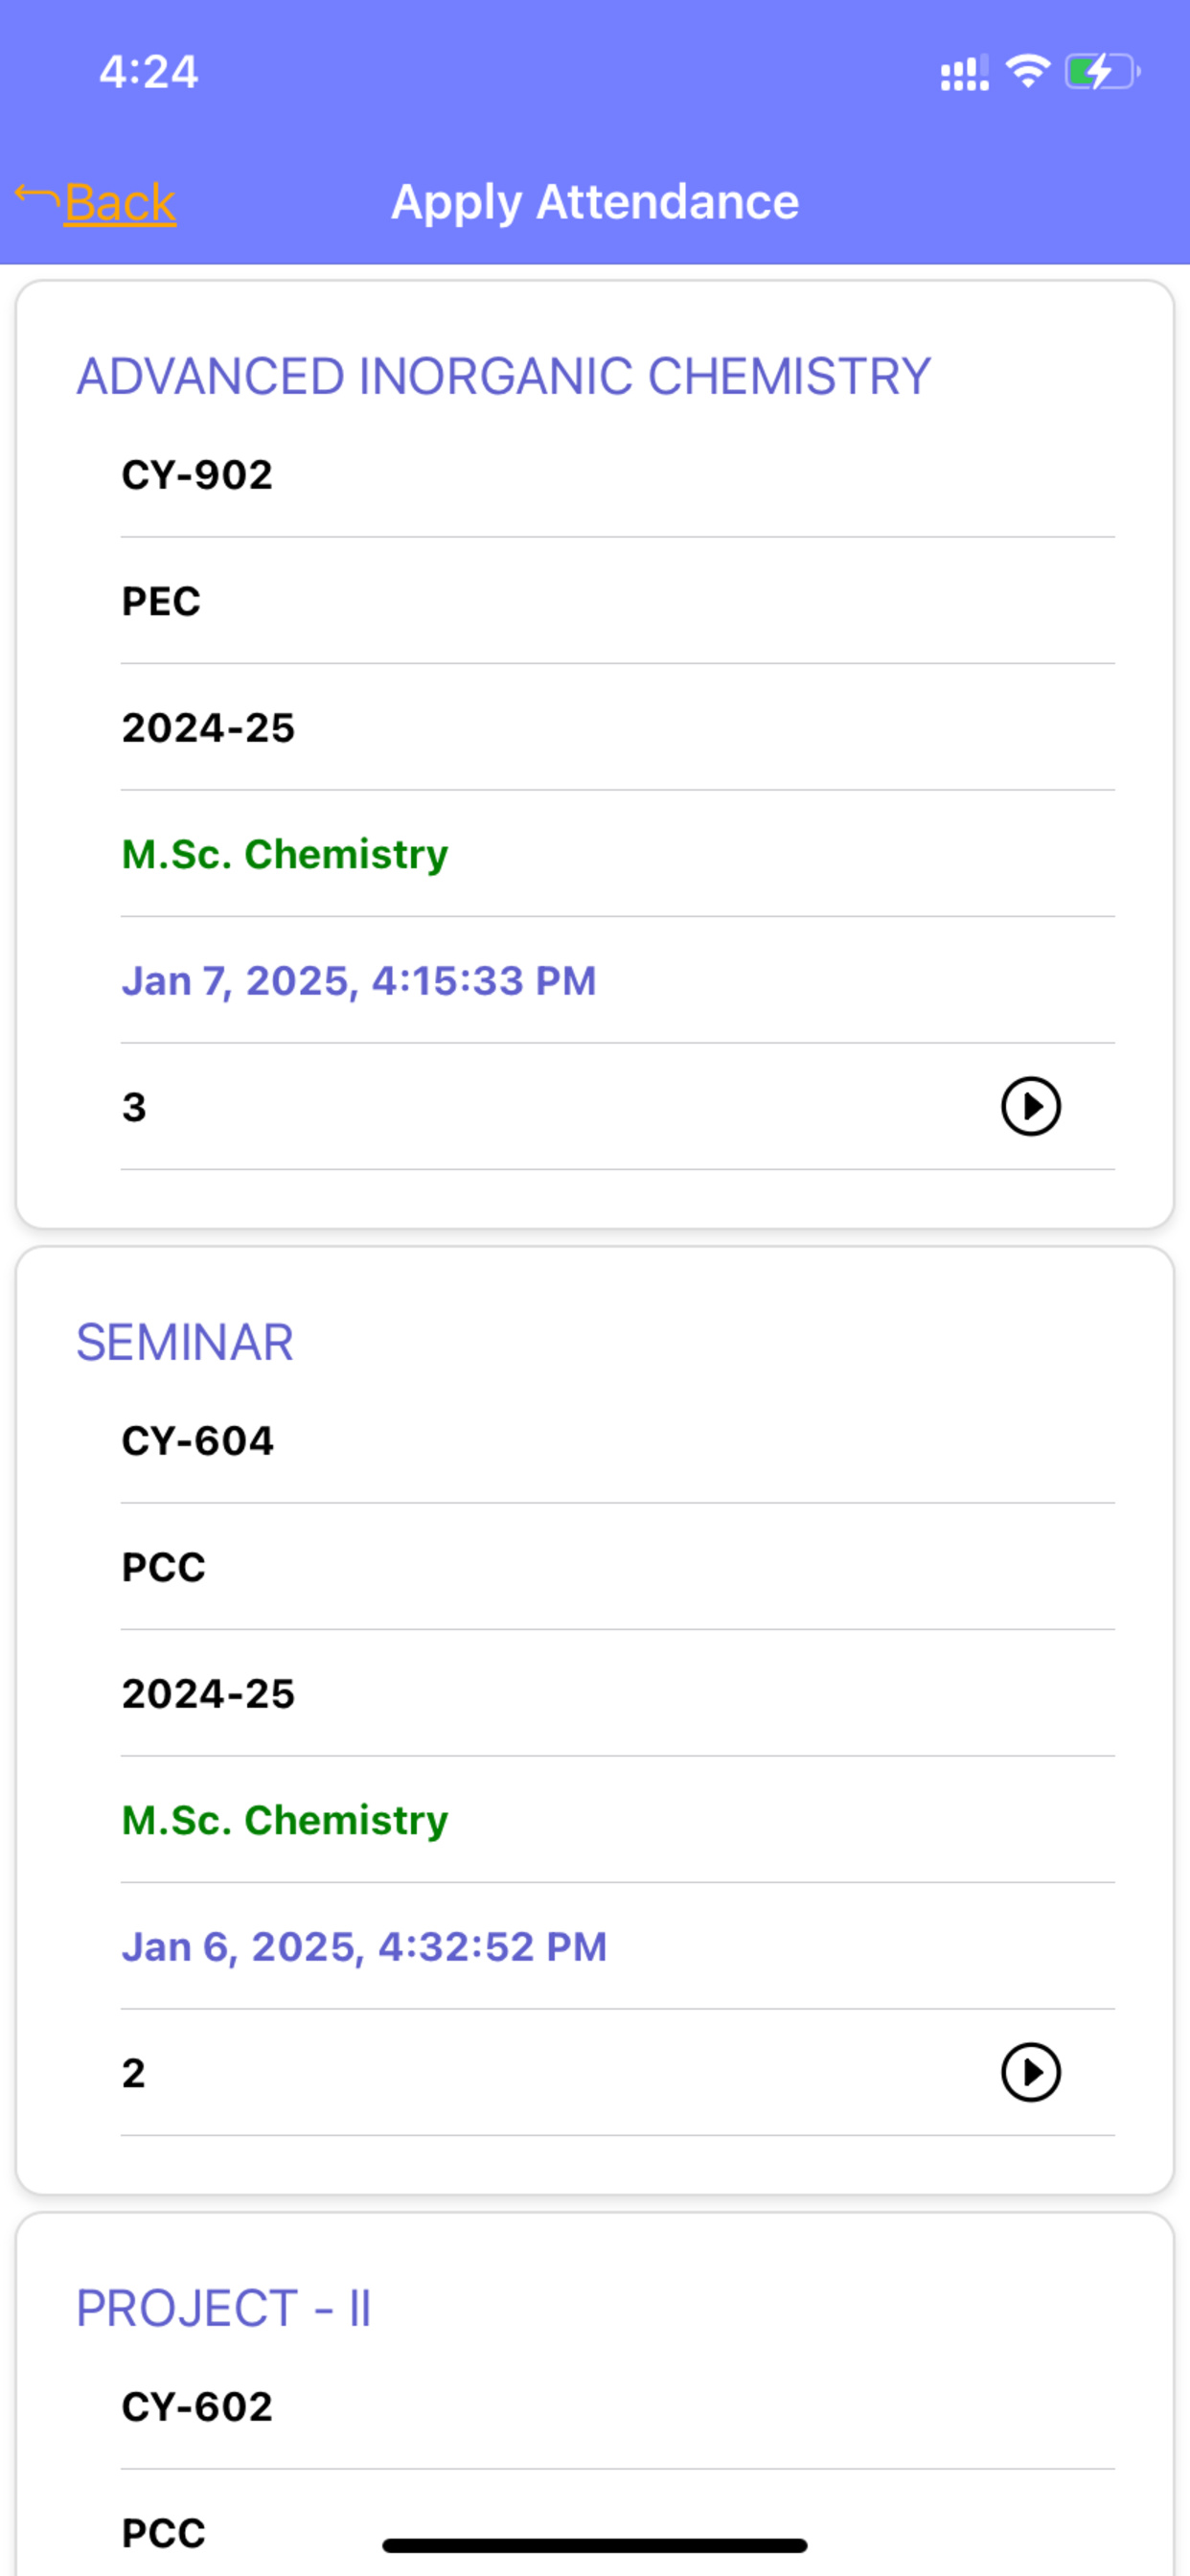Click the back arrow icon

coord(38,198)
